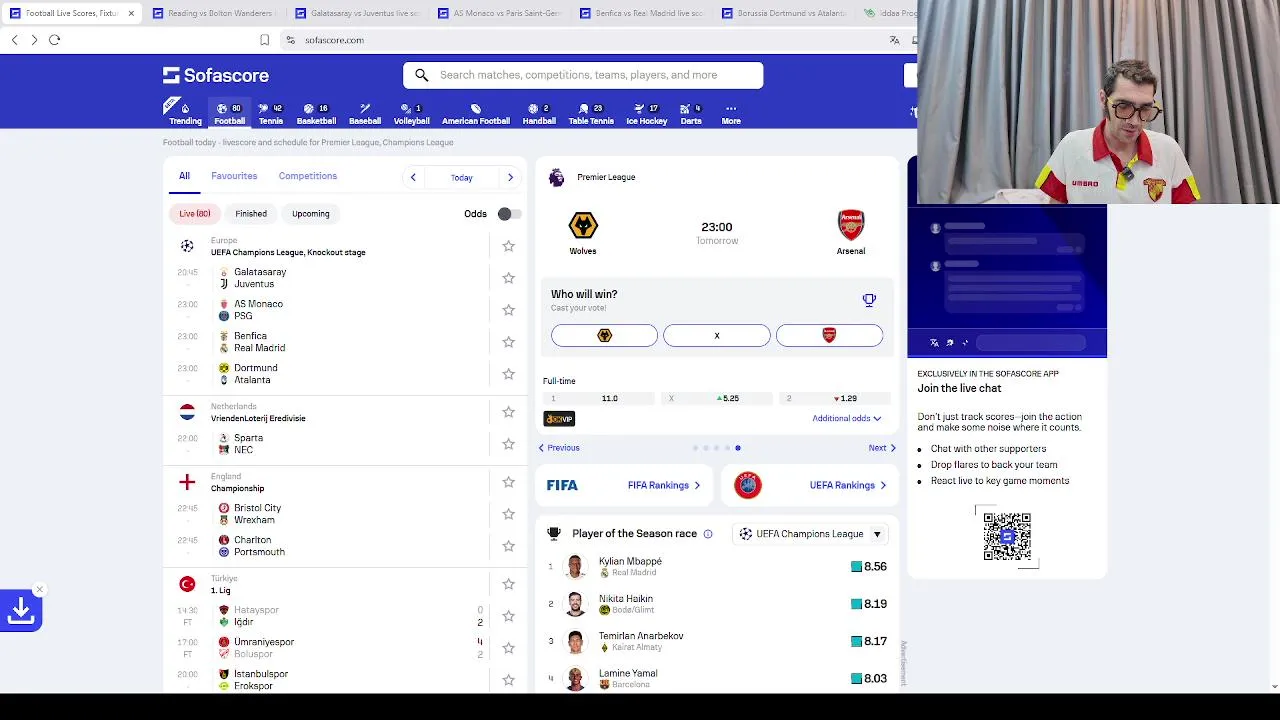Open the More sports menu
The height and width of the screenshot is (720, 1280).
[x=731, y=113]
